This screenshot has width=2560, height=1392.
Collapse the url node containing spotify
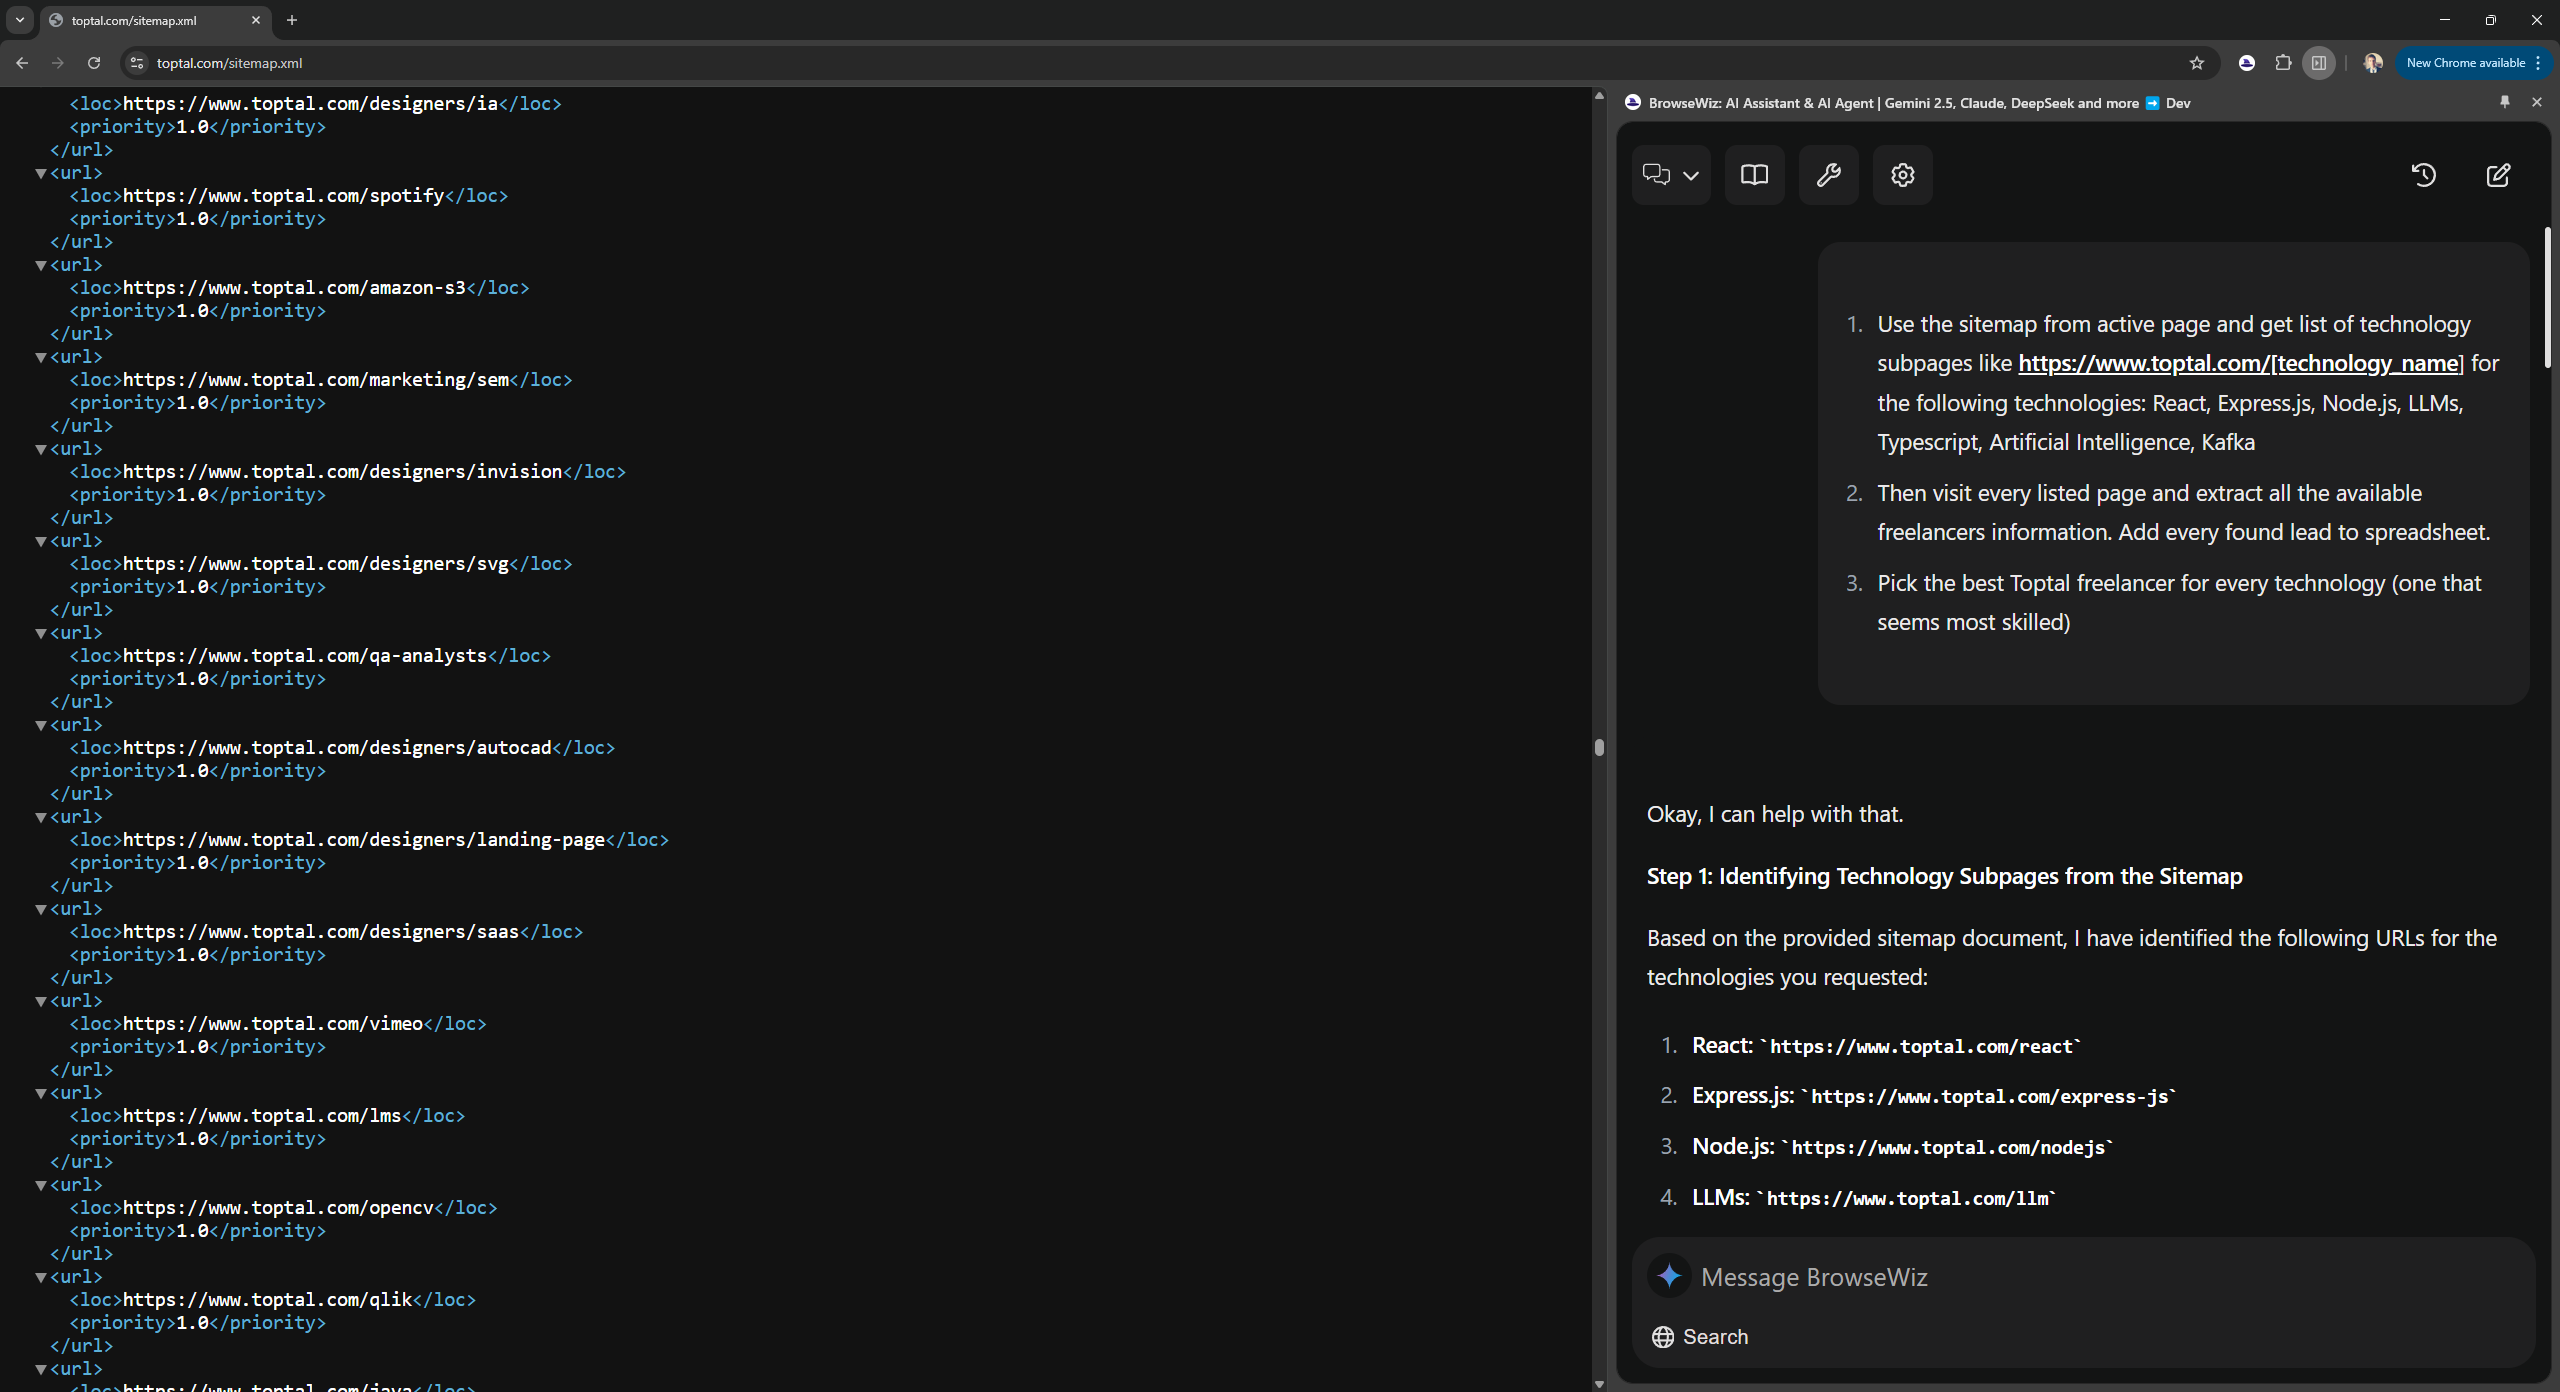(x=41, y=173)
